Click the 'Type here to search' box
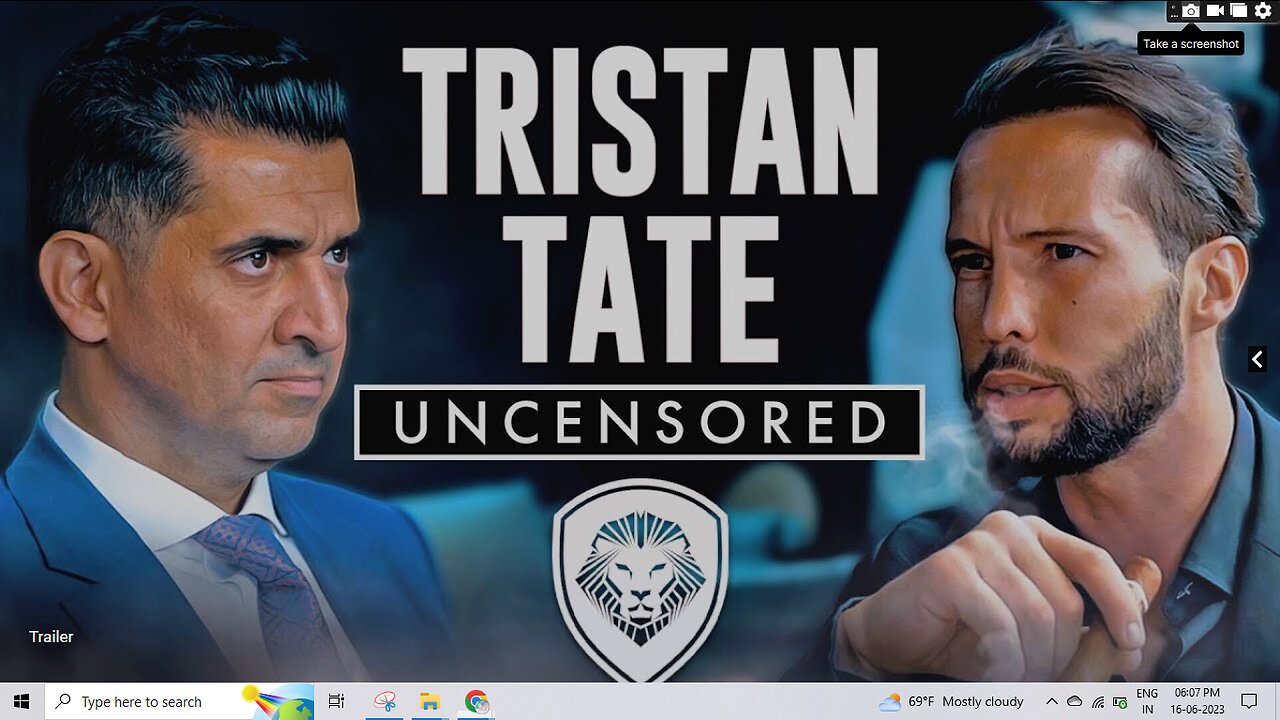 [x=181, y=701]
